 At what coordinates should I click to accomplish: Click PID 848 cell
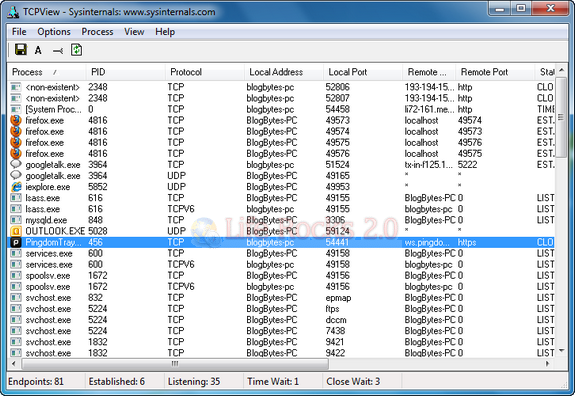tap(95, 220)
